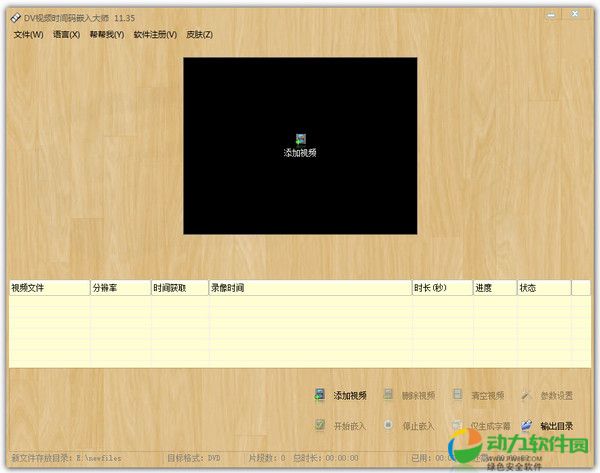The image size is (600, 473).
Task: Open the 文件(W) menu
Action: coord(29,34)
